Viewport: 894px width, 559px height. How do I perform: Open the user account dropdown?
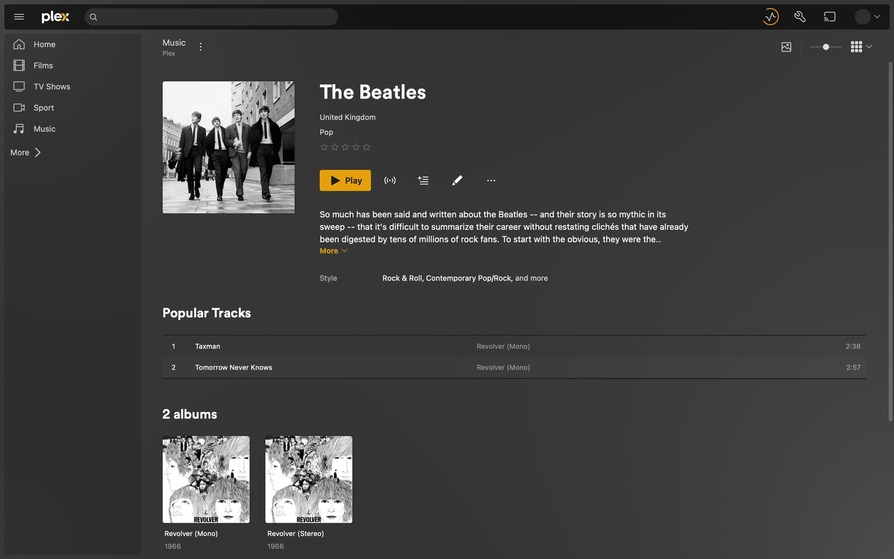click(868, 17)
